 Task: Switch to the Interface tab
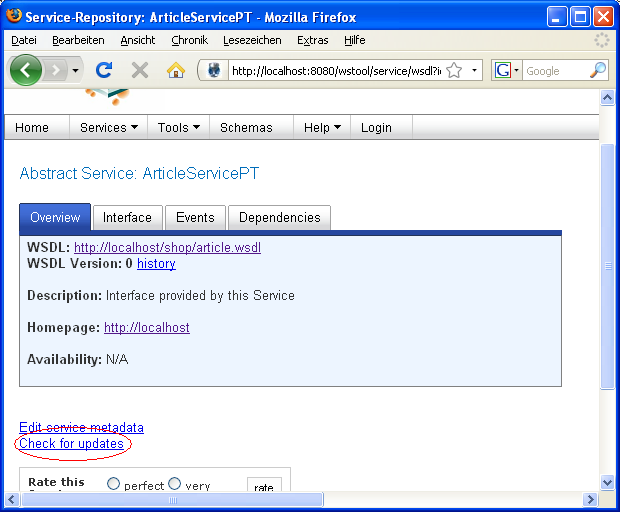(x=127, y=217)
